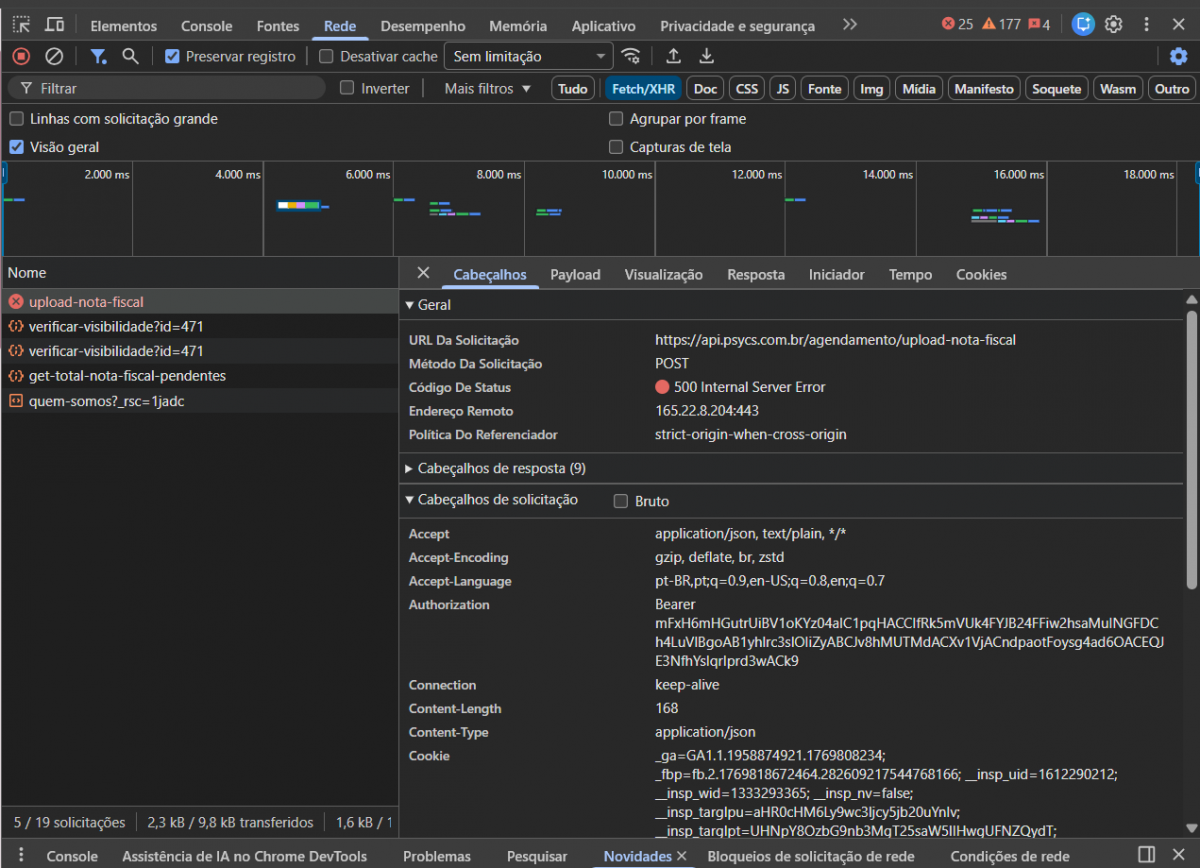
Task: Open the network search magnifier
Action: [130, 57]
